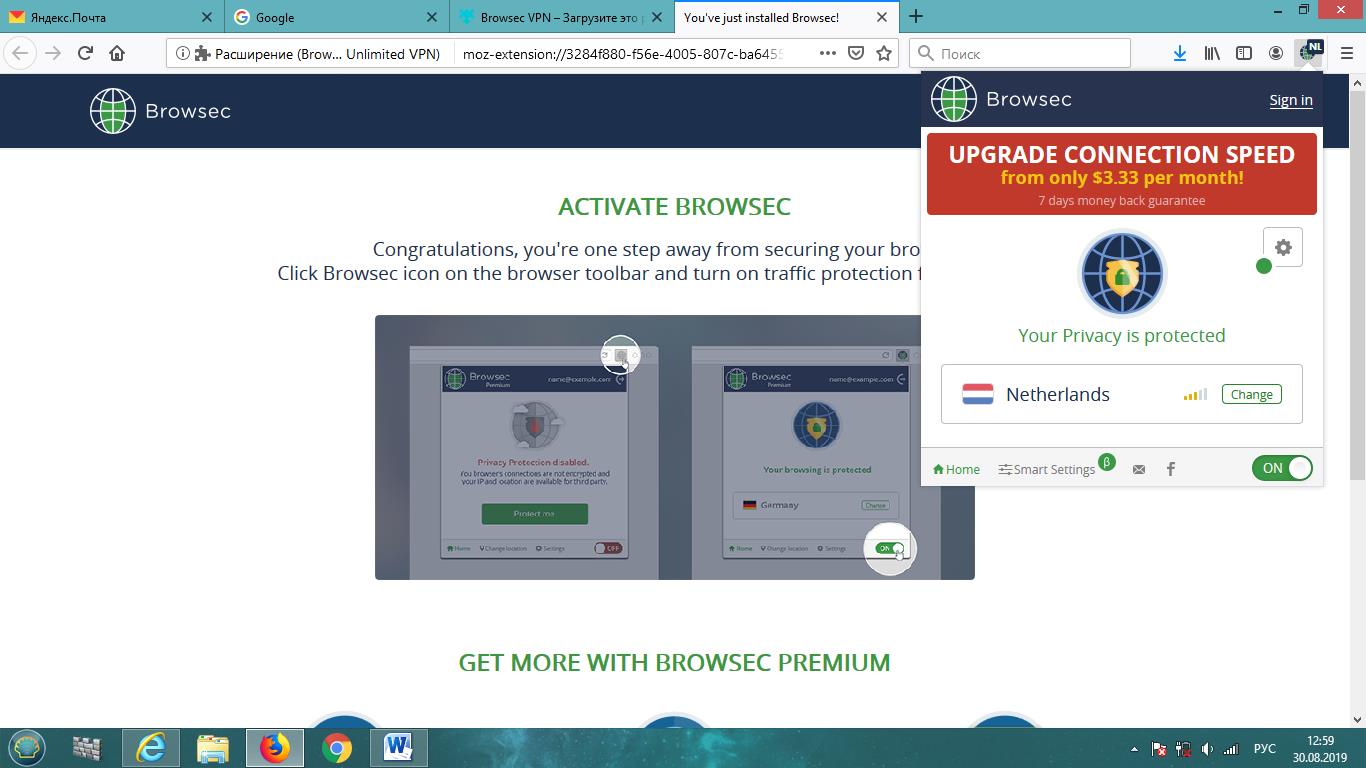Open Microsoft Word from taskbar
Screen dimensions: 1366x768
(x=398, y=748)
